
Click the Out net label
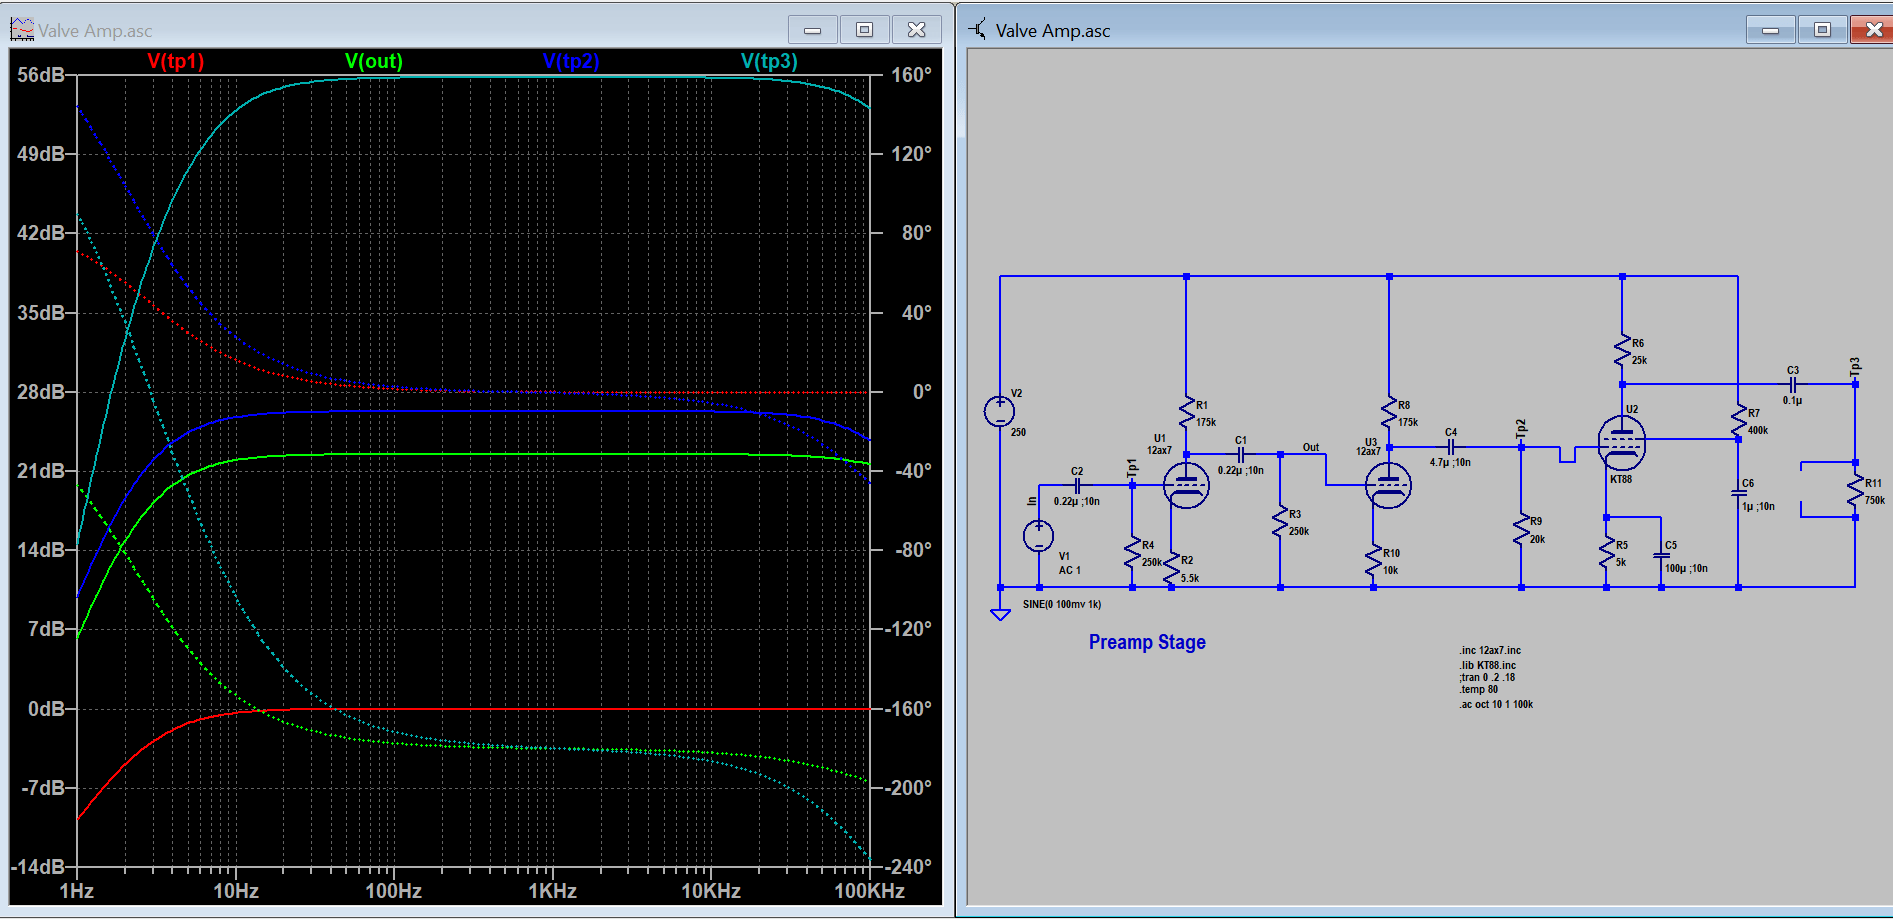1311,447
